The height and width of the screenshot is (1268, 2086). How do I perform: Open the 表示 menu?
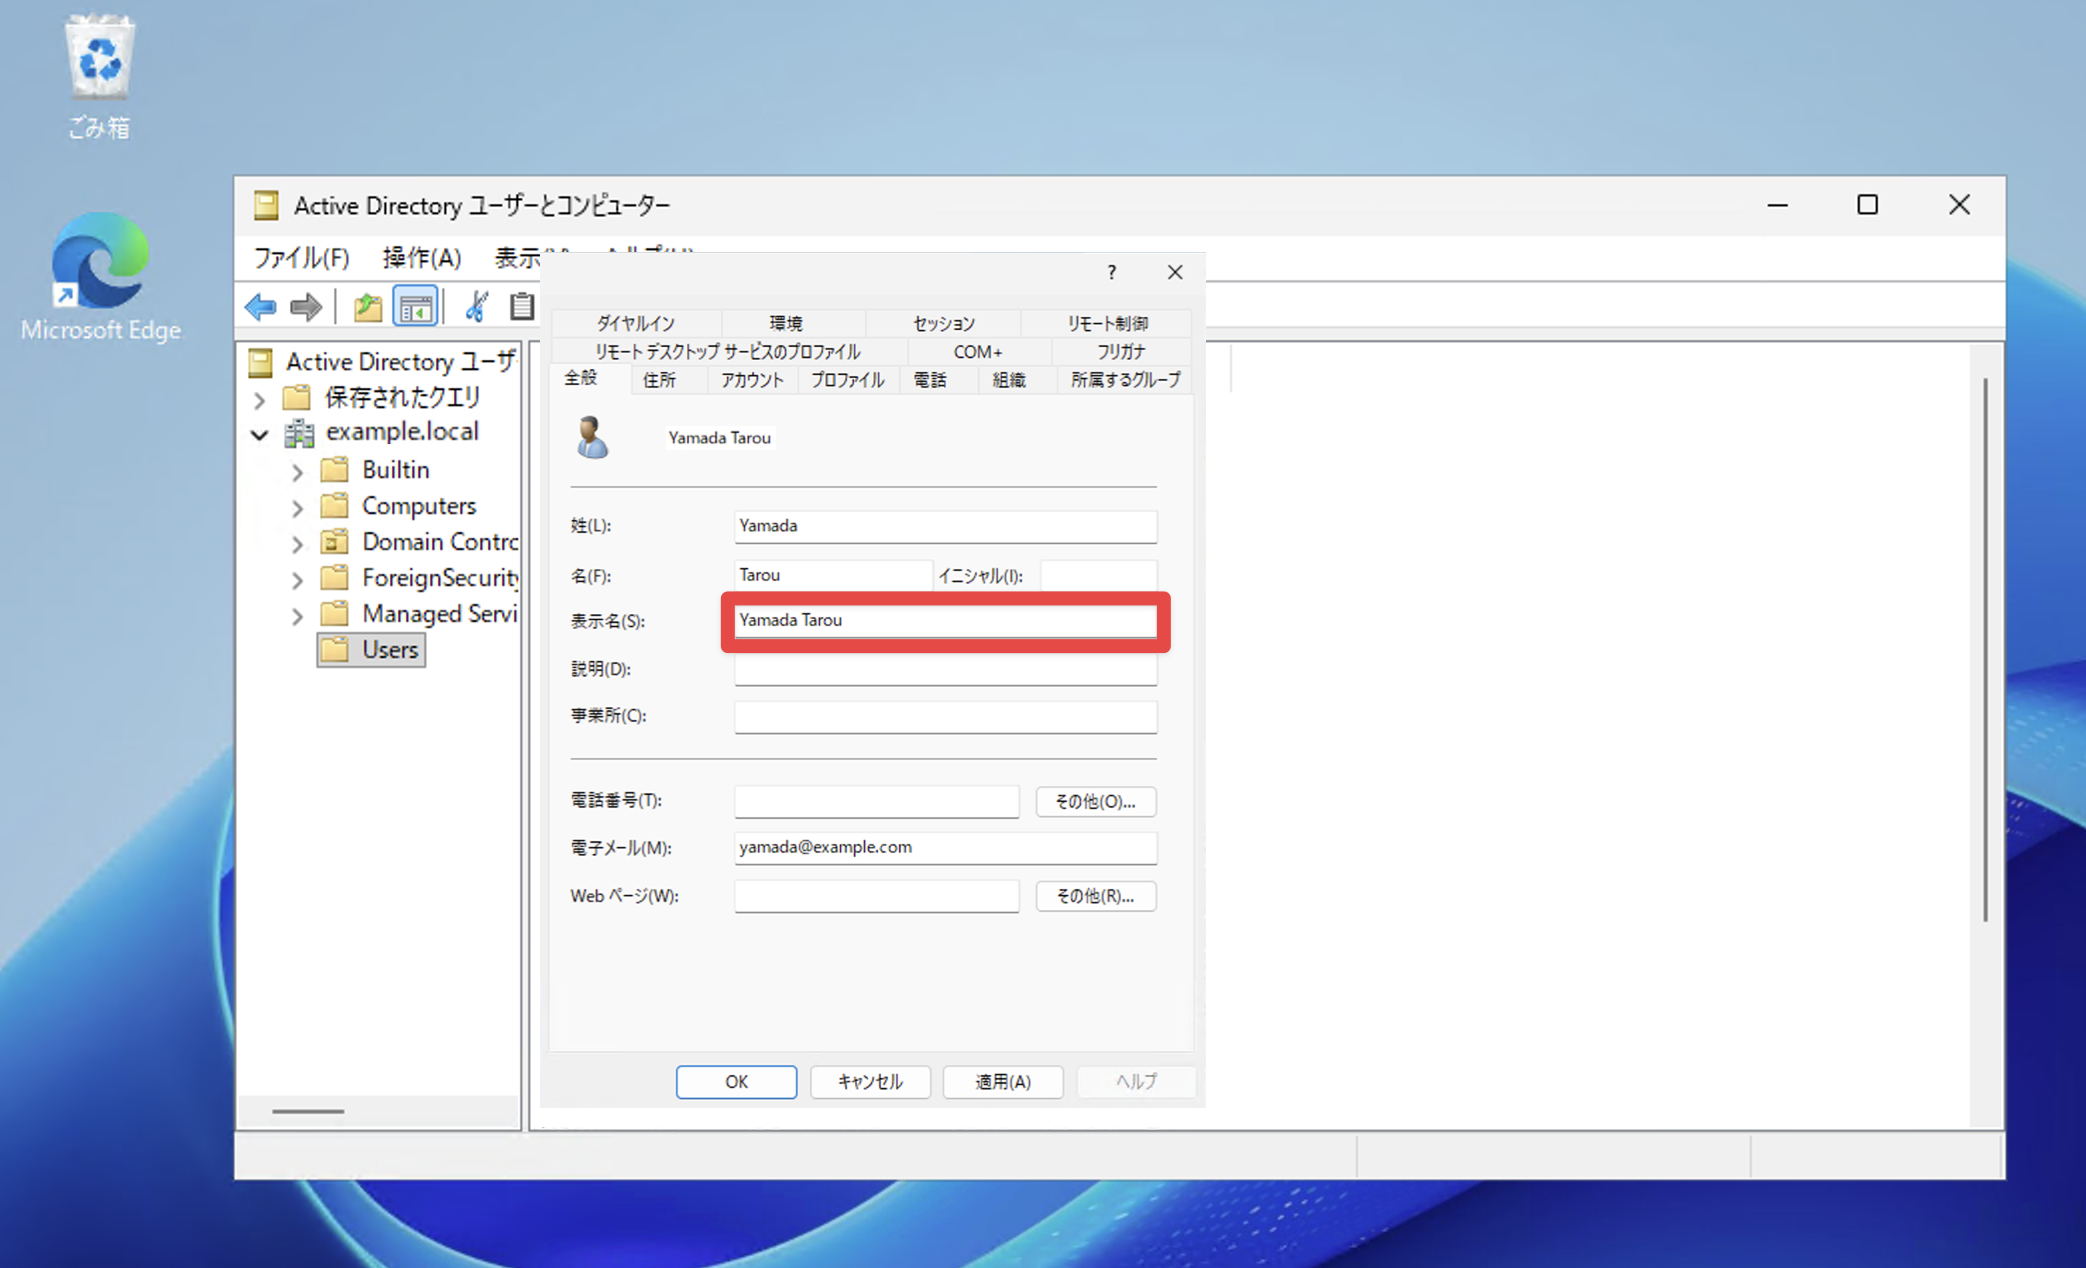pos(517,258)
